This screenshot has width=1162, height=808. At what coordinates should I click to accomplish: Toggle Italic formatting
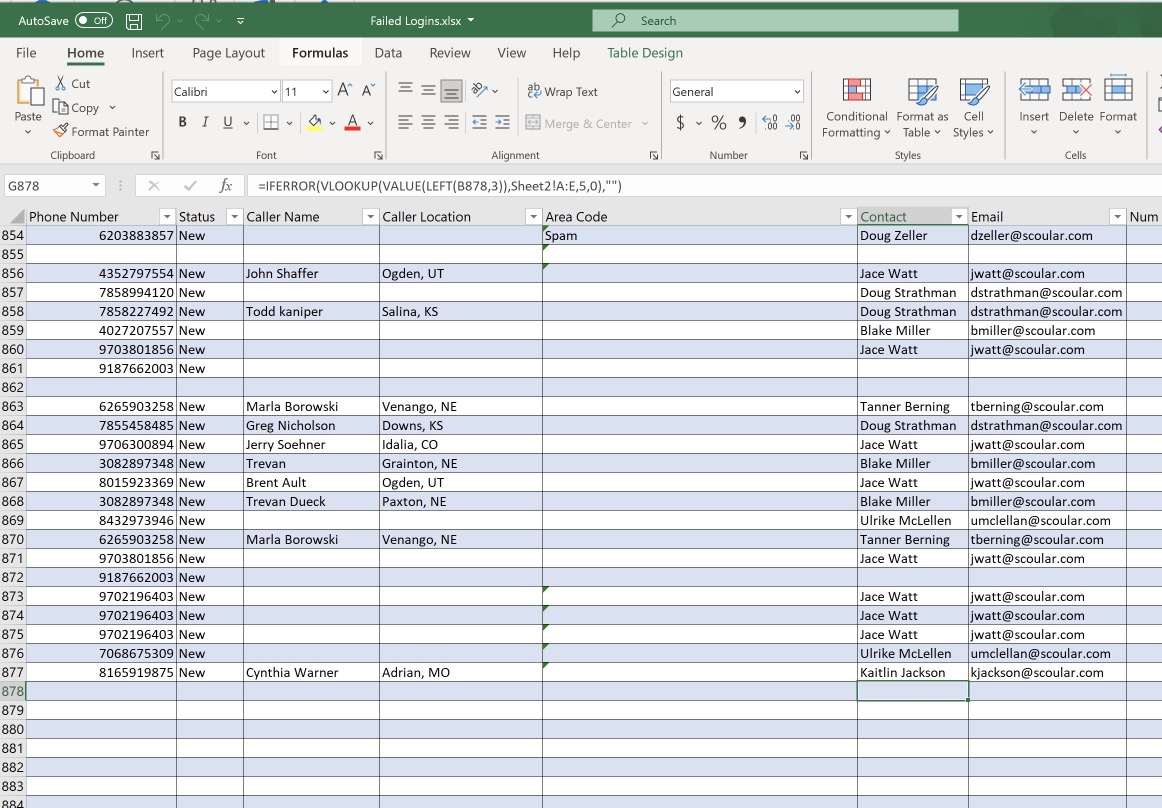205,122
